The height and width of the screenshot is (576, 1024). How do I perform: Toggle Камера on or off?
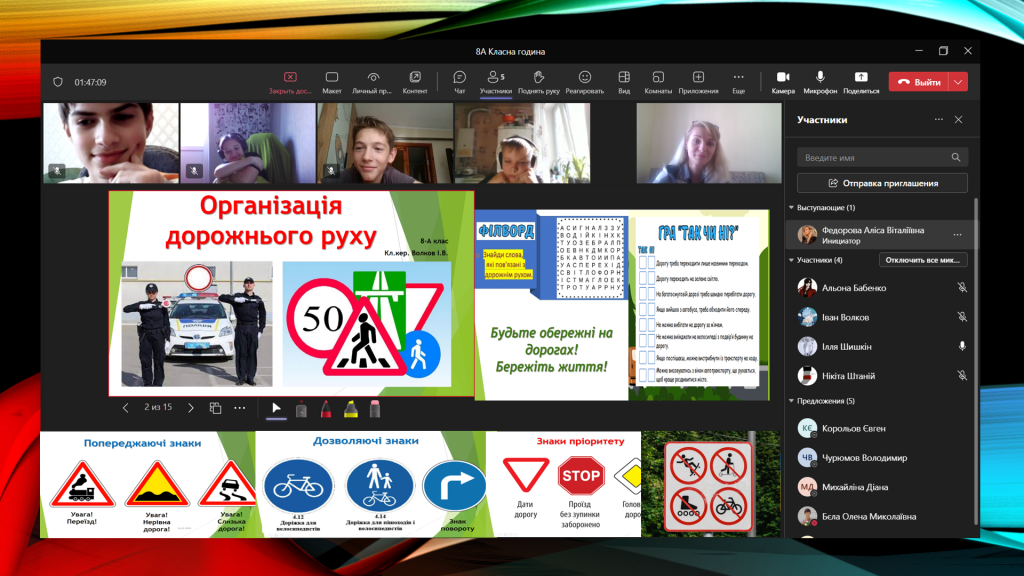click(783, 82)
